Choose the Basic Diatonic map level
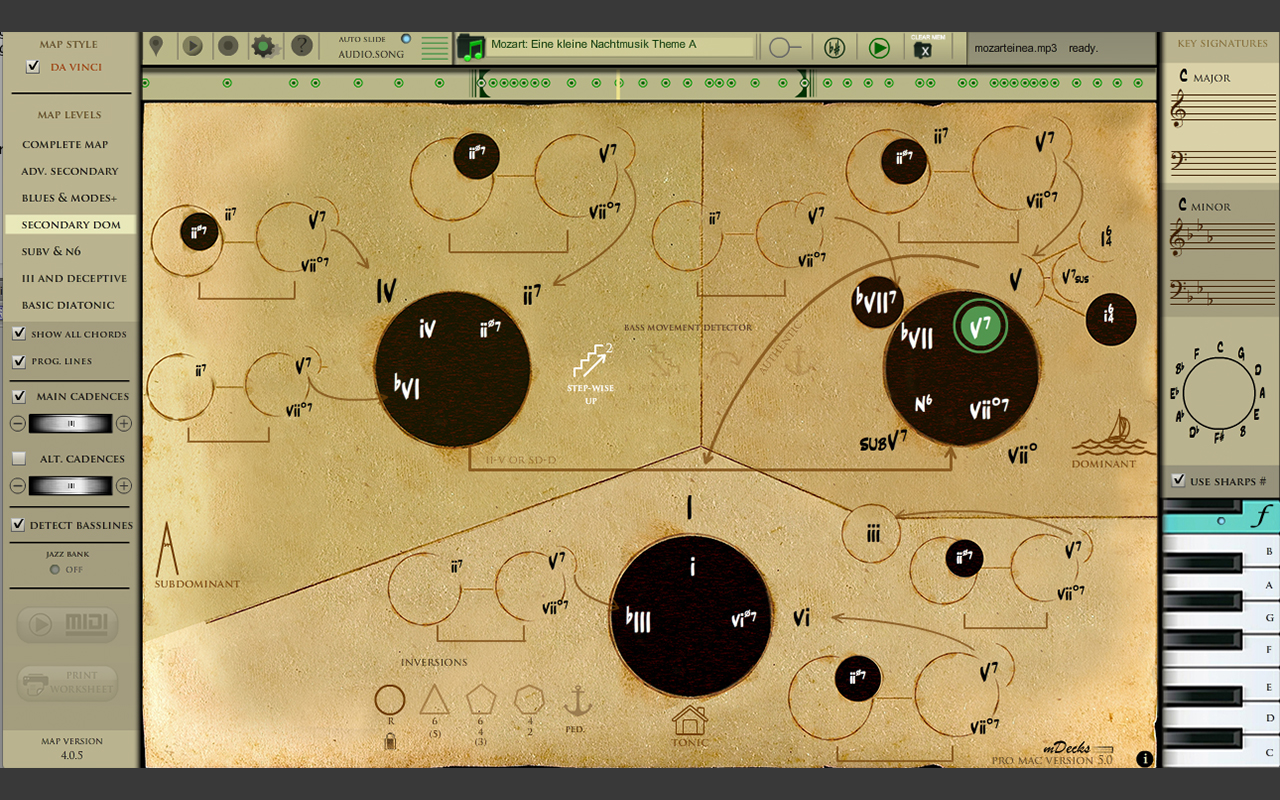Image resolution: width=1280 pixels, height=800 pixels. pyautogui.click(x=68, y=305)
